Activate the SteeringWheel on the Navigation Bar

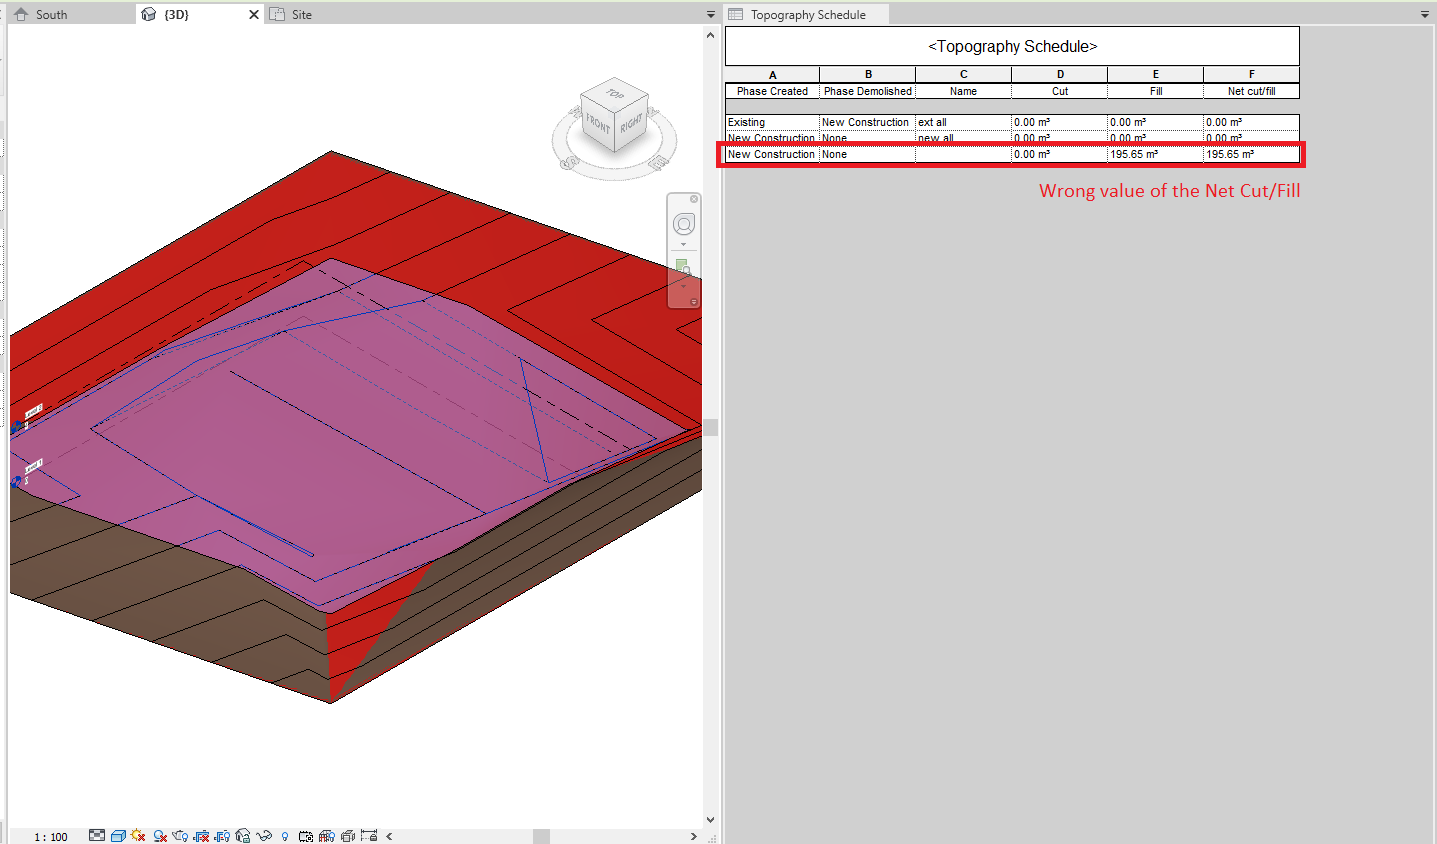click(x=684, y=224)
